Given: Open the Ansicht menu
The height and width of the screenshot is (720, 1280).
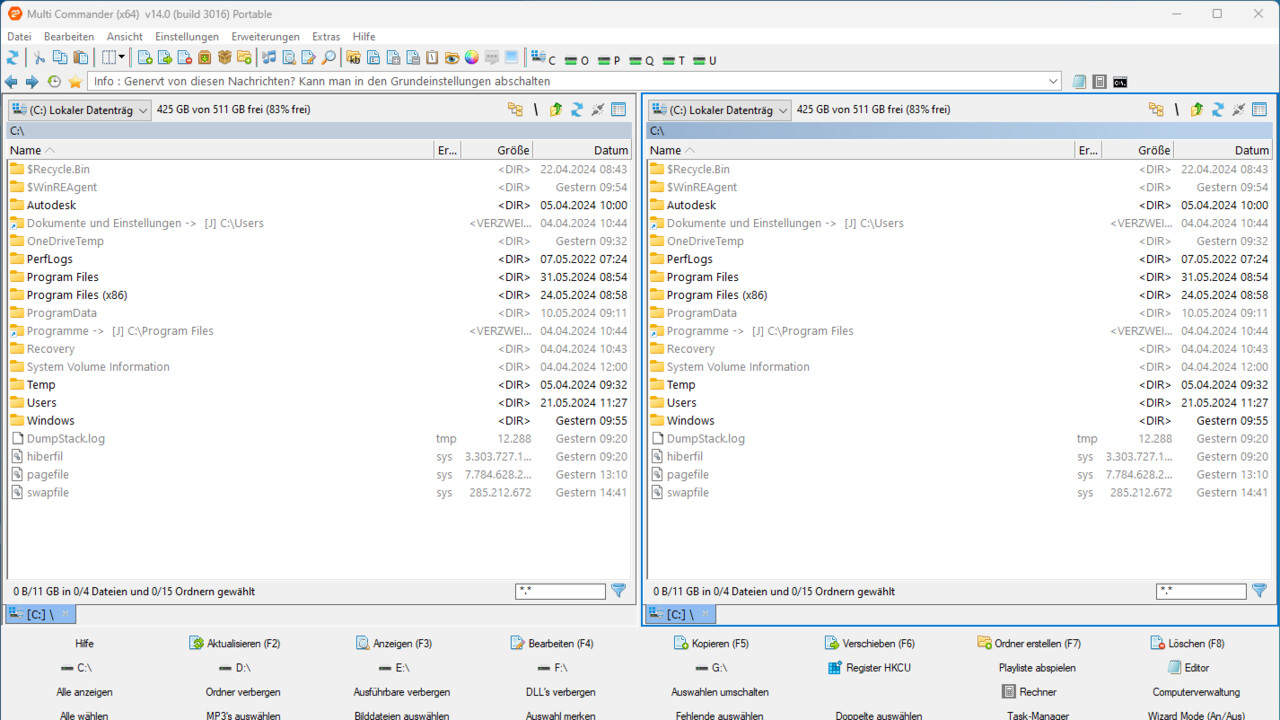Looking at the screenshot, I should tap(125, 36).
